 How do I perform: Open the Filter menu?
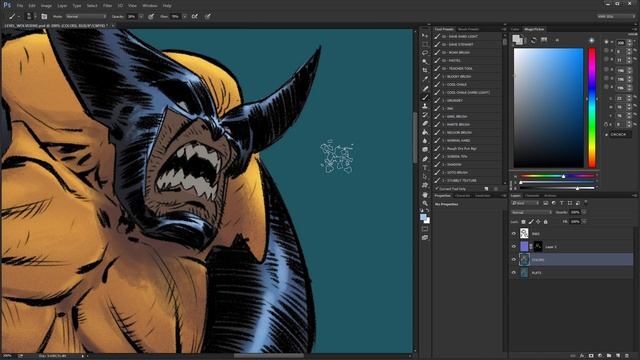point(107,6)
